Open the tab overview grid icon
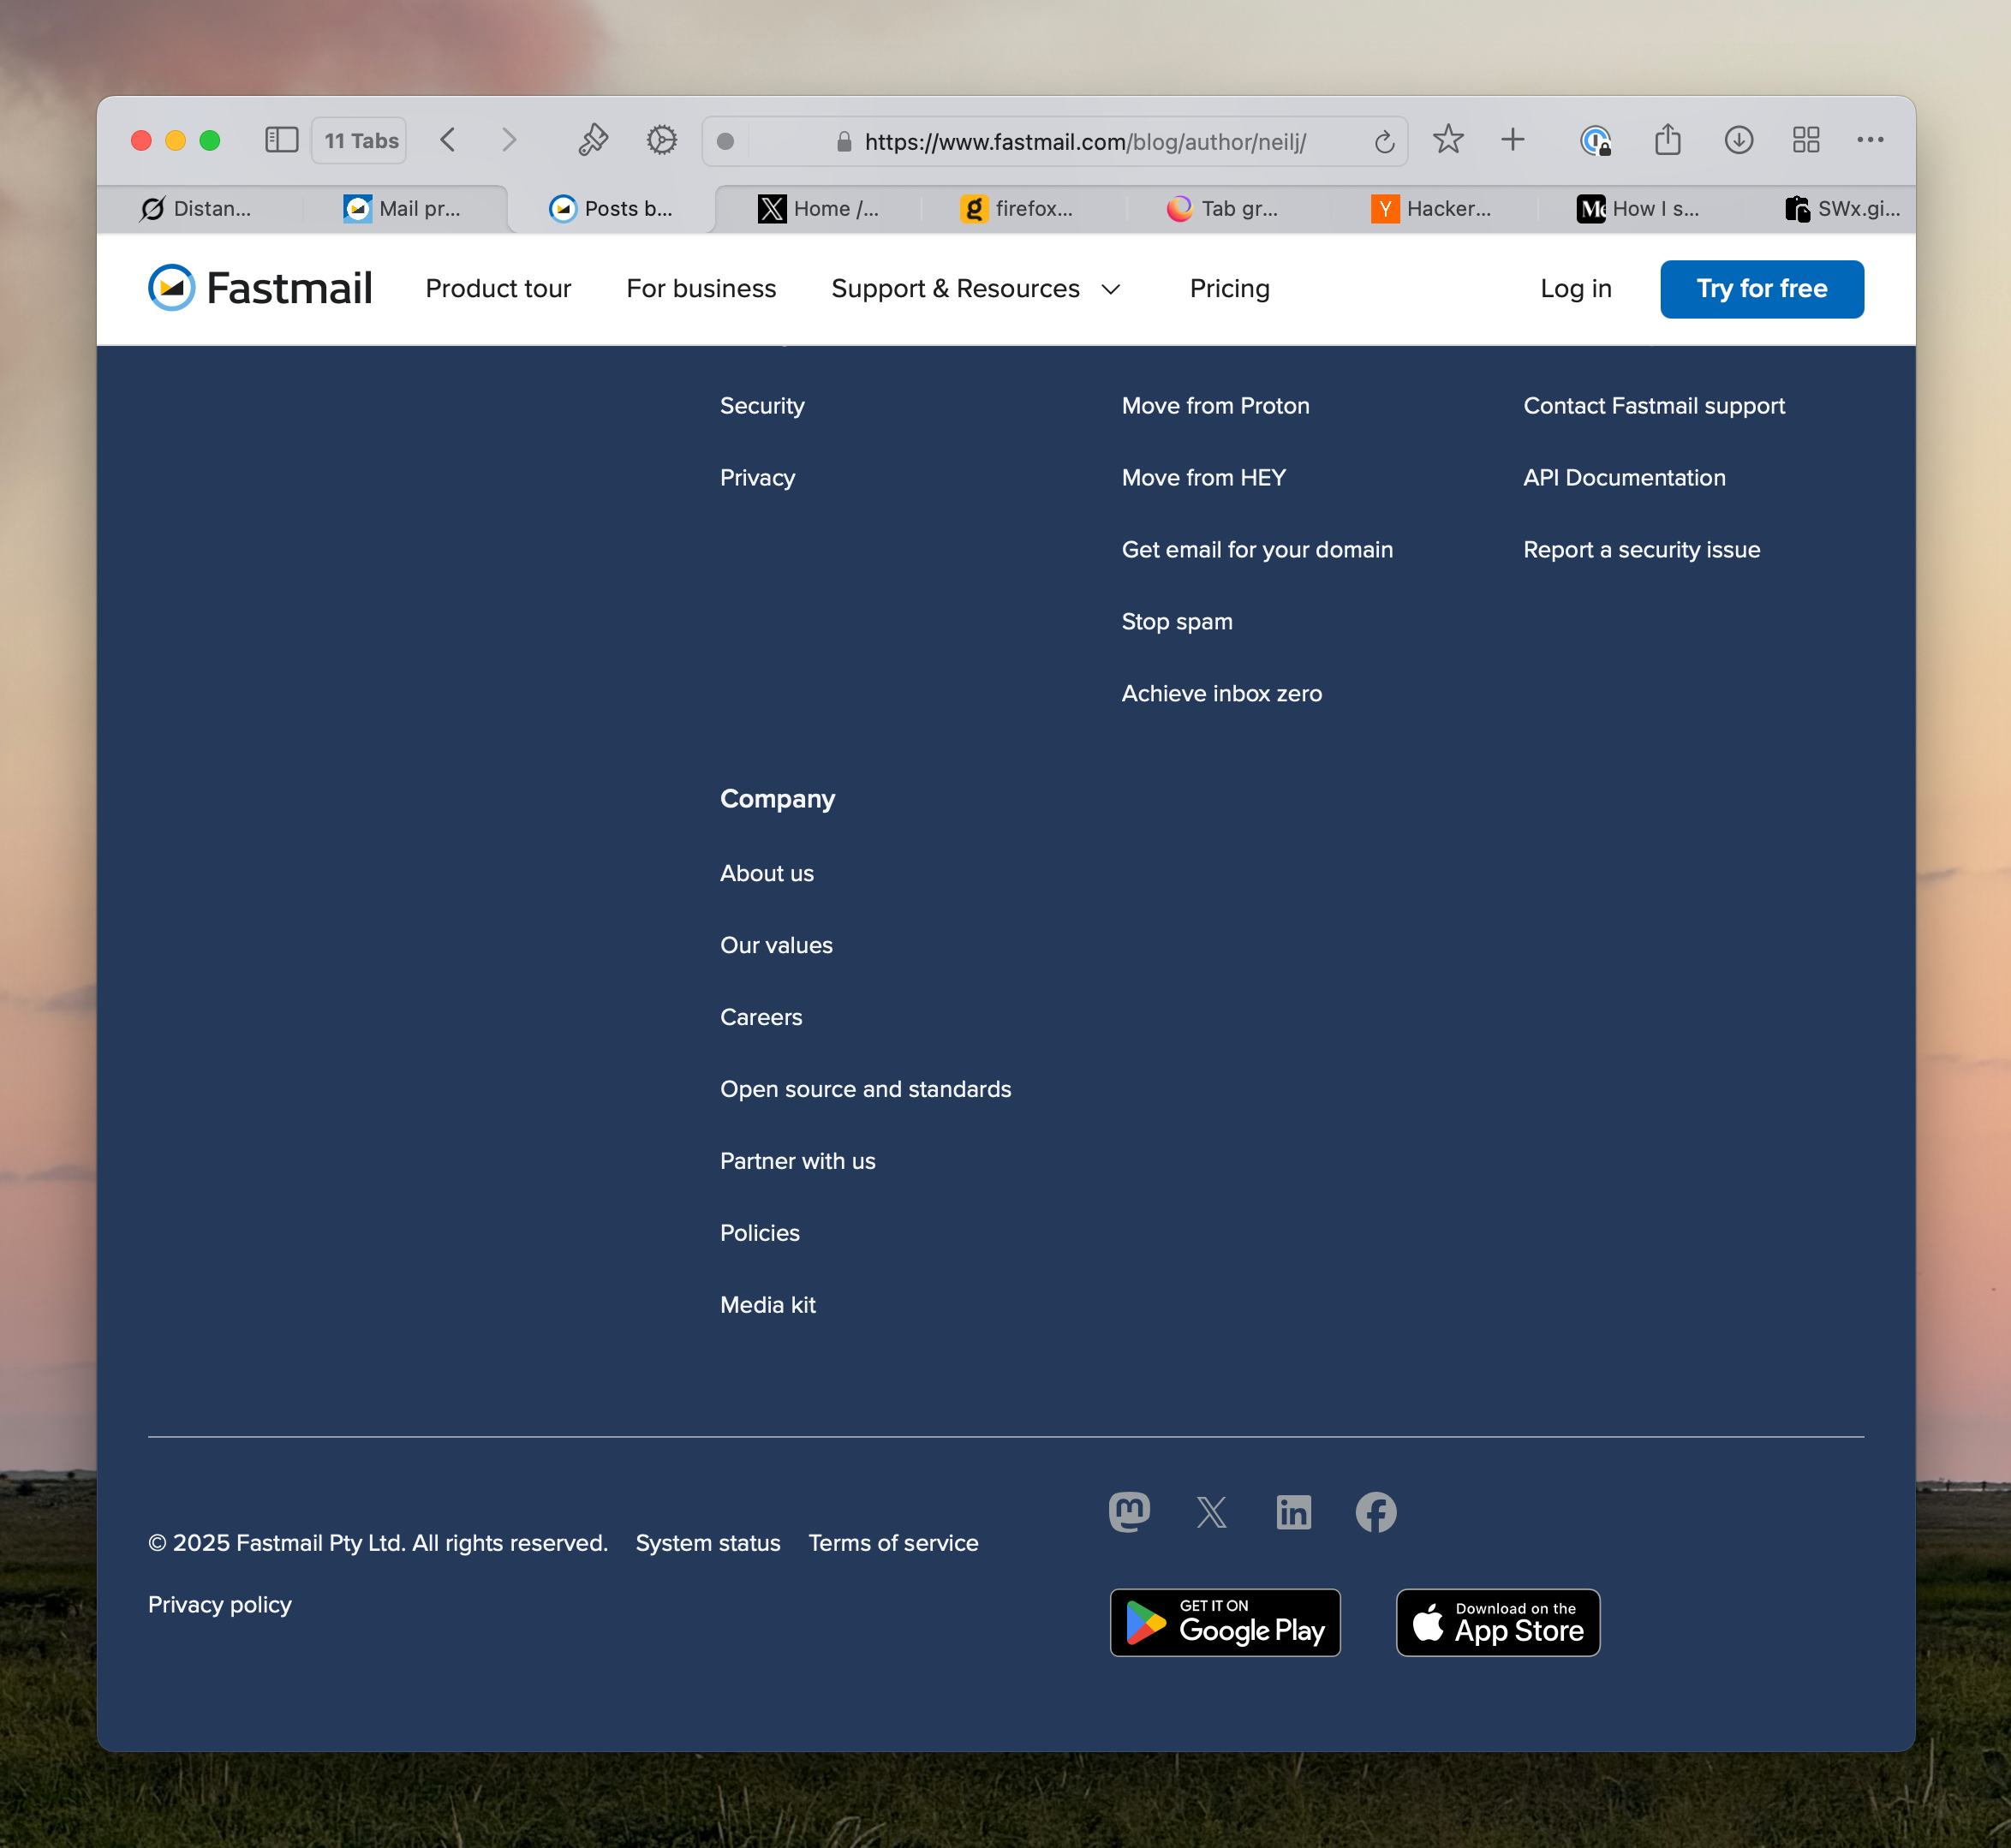 coord(1806,140)
